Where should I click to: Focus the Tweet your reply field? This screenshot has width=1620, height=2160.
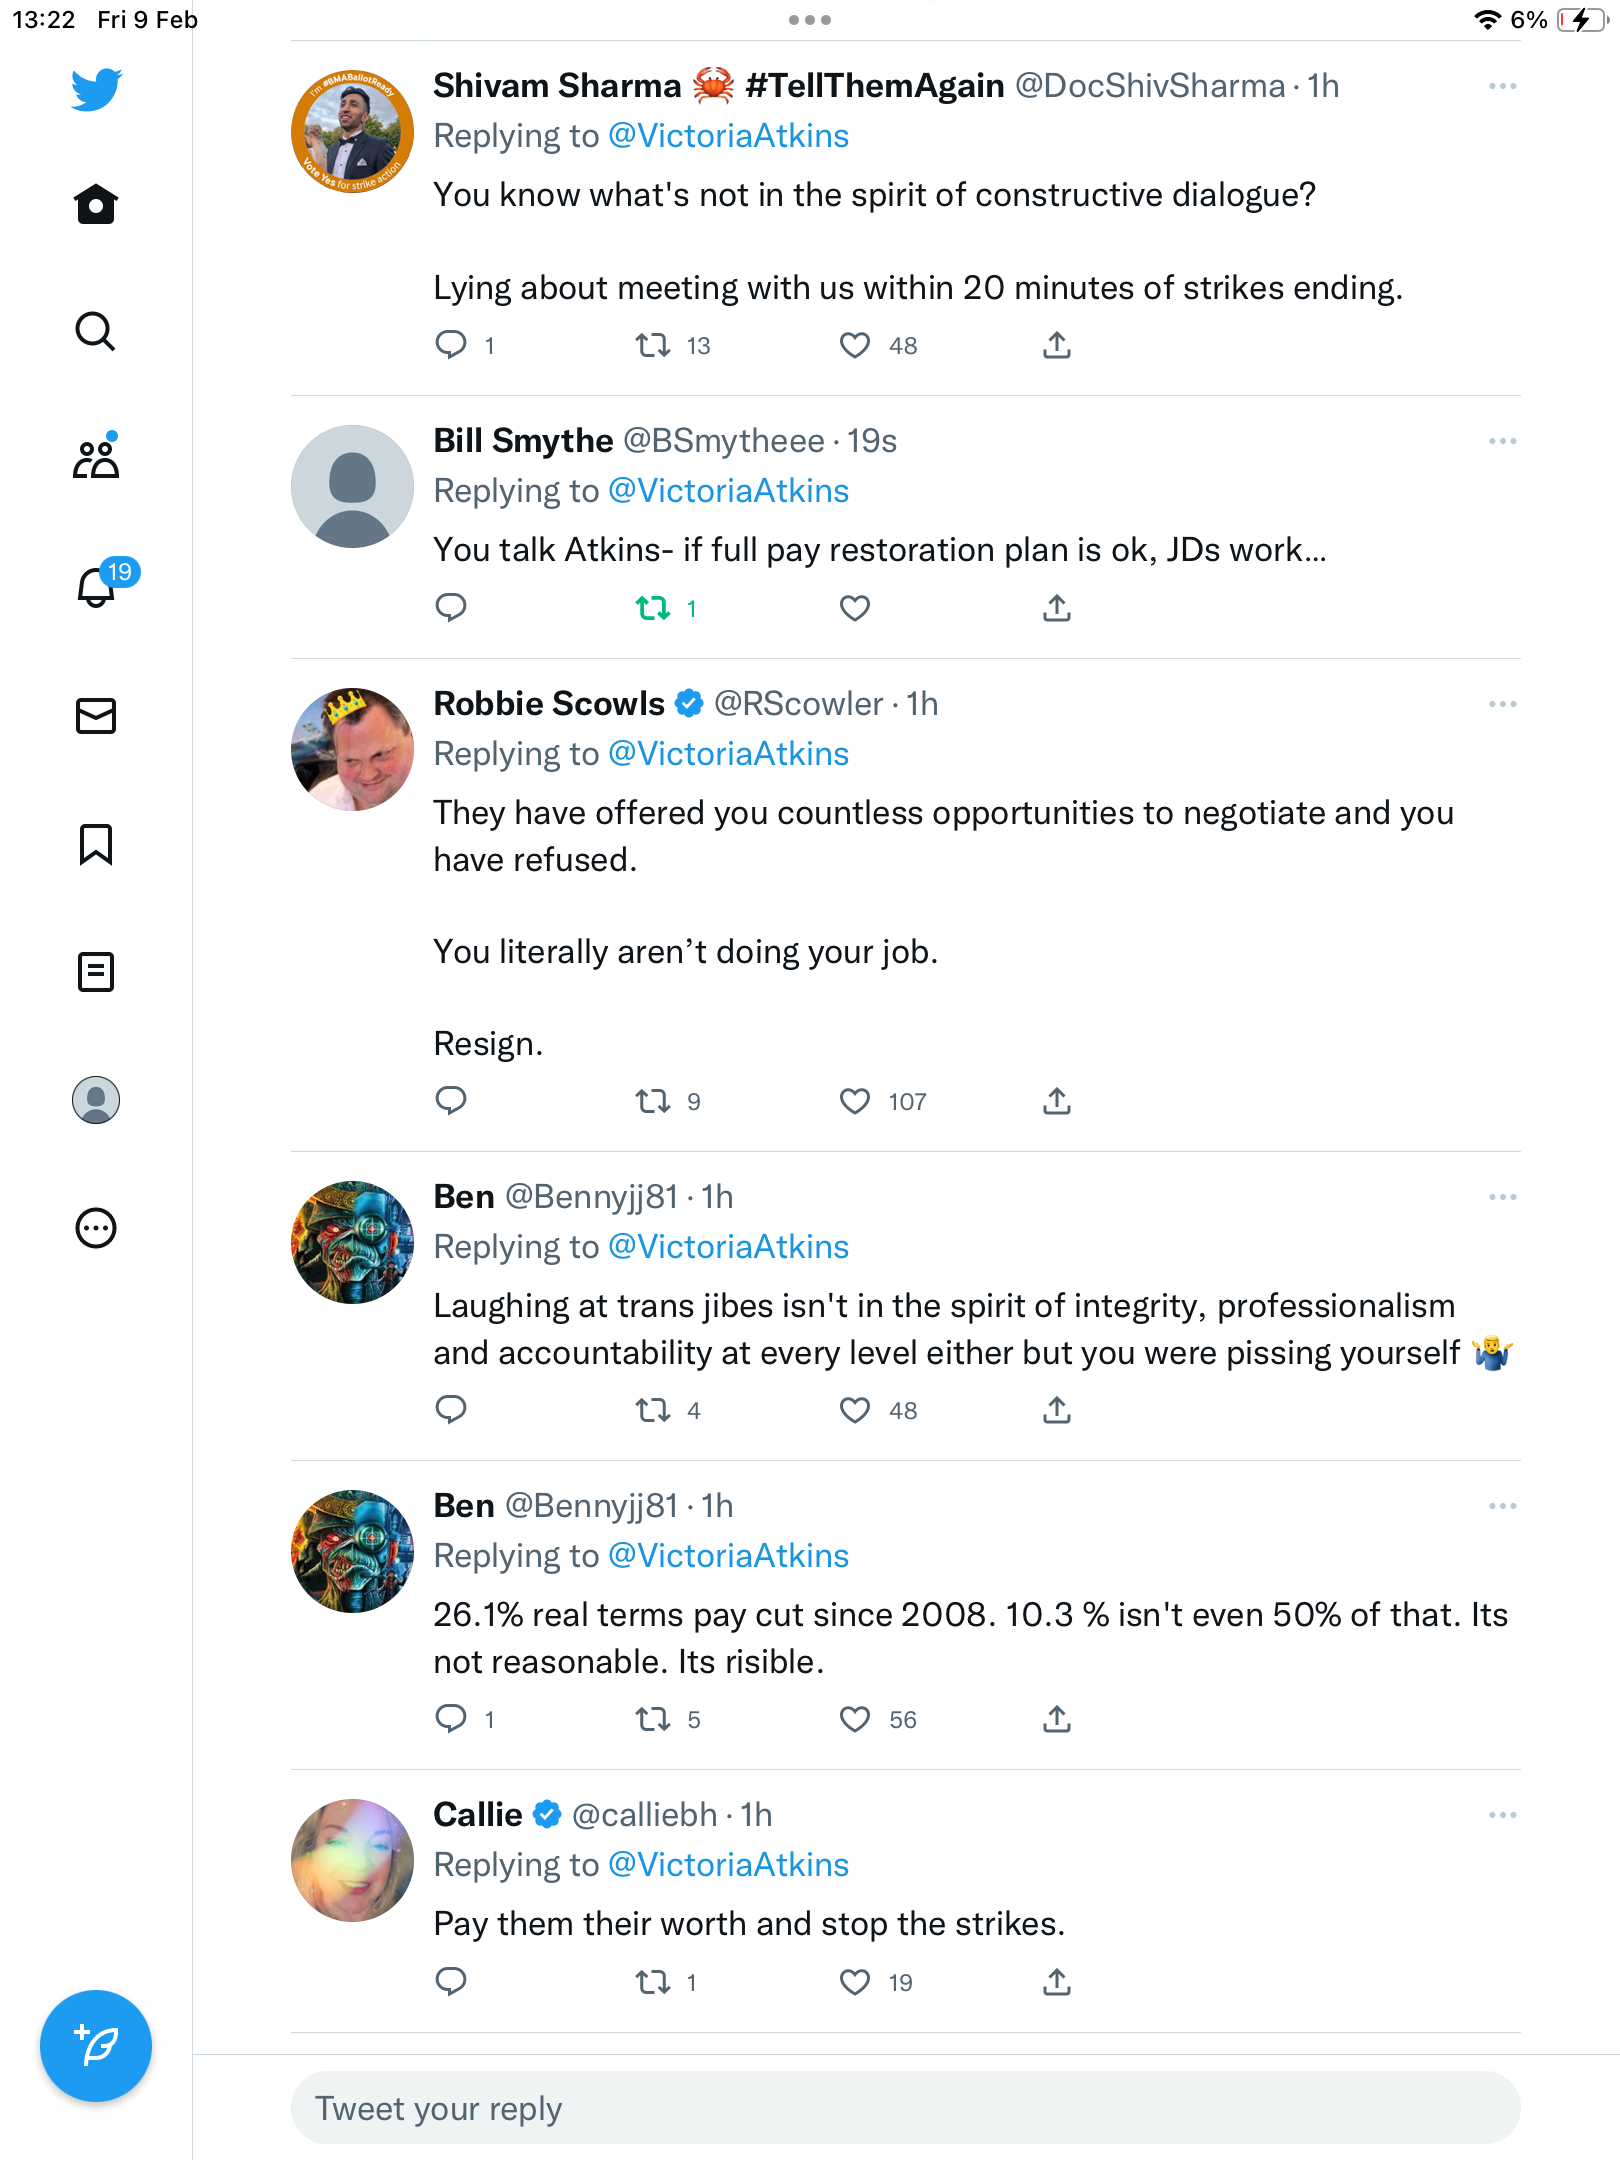point(905,2108)
